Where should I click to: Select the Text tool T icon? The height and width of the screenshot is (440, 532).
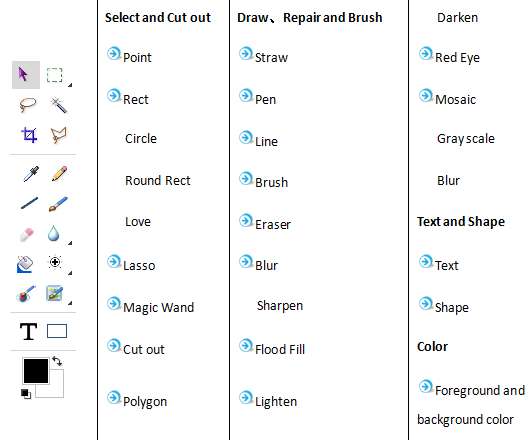[x=28, y=331]
